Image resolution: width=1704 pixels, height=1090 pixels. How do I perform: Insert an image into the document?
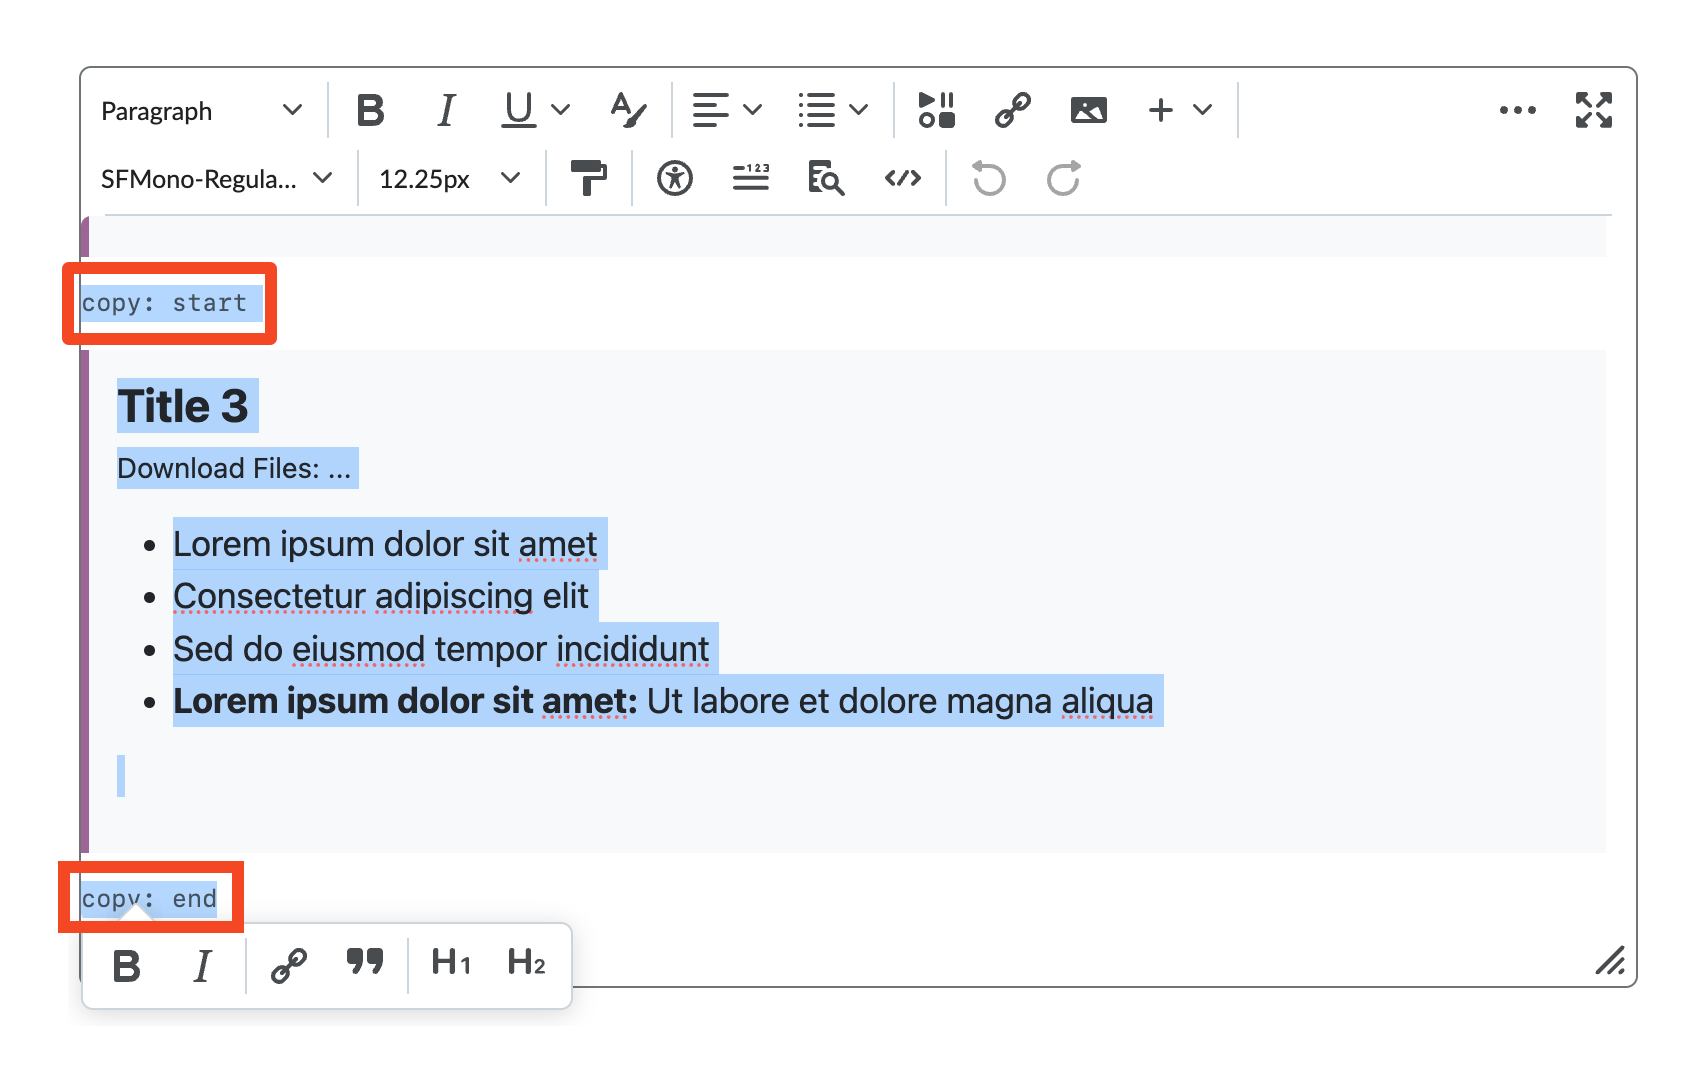[x=1088, y=110]
